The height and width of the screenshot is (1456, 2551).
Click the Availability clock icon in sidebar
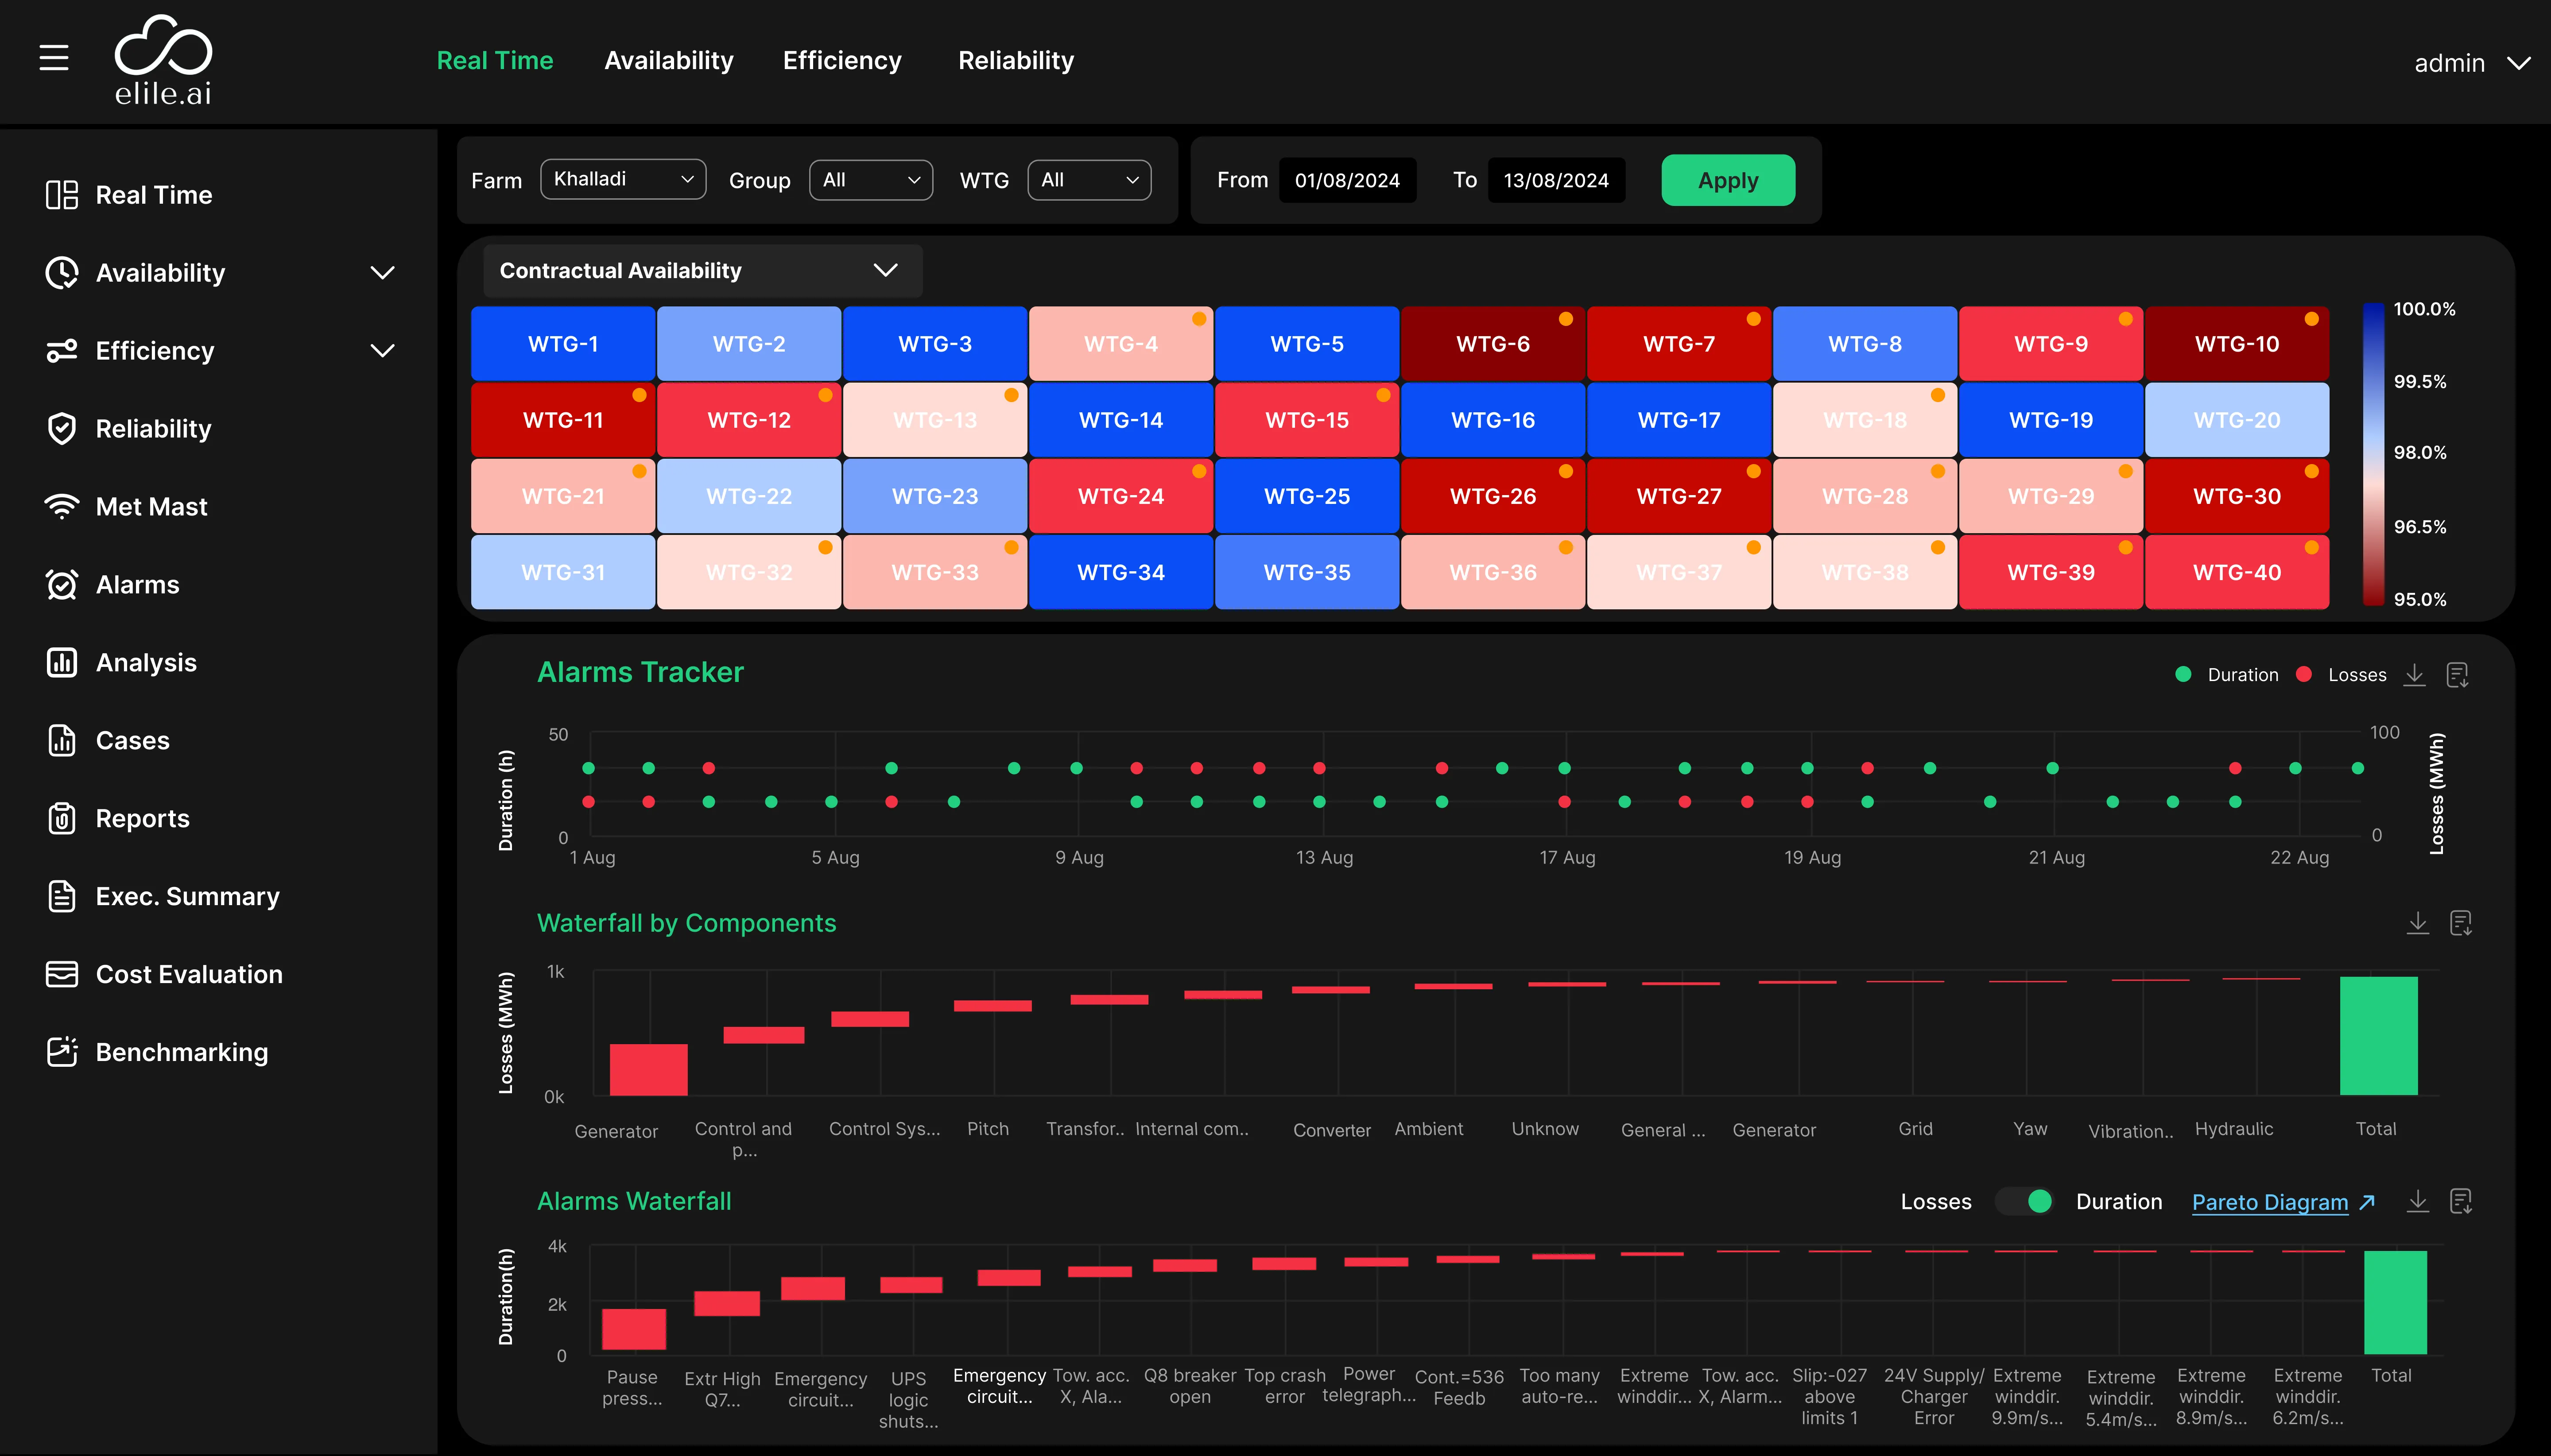[62, 273]
